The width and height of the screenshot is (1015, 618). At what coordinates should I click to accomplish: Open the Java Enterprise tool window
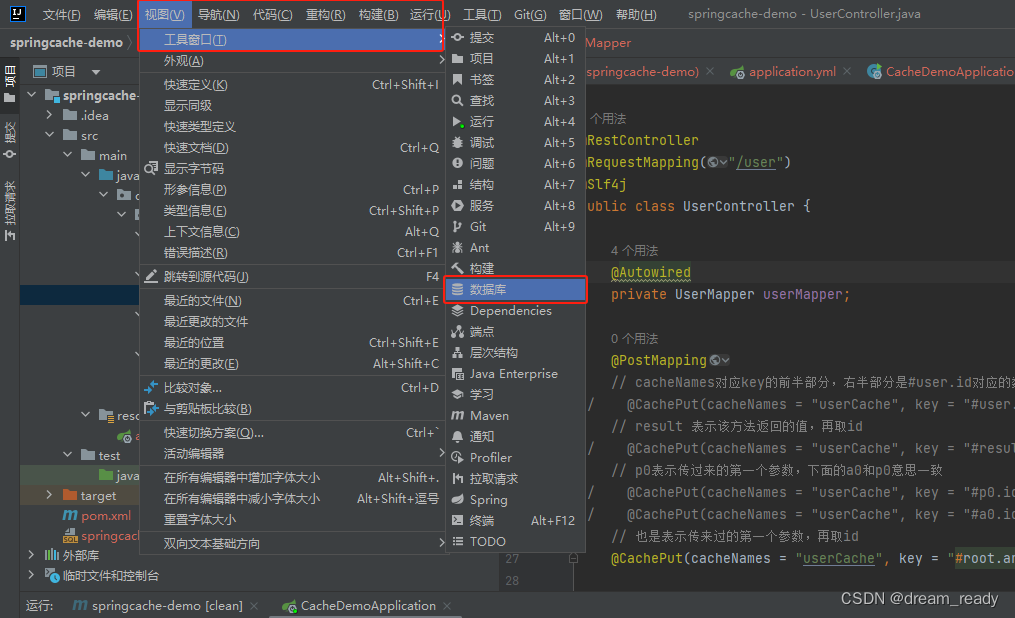point(515,374)
